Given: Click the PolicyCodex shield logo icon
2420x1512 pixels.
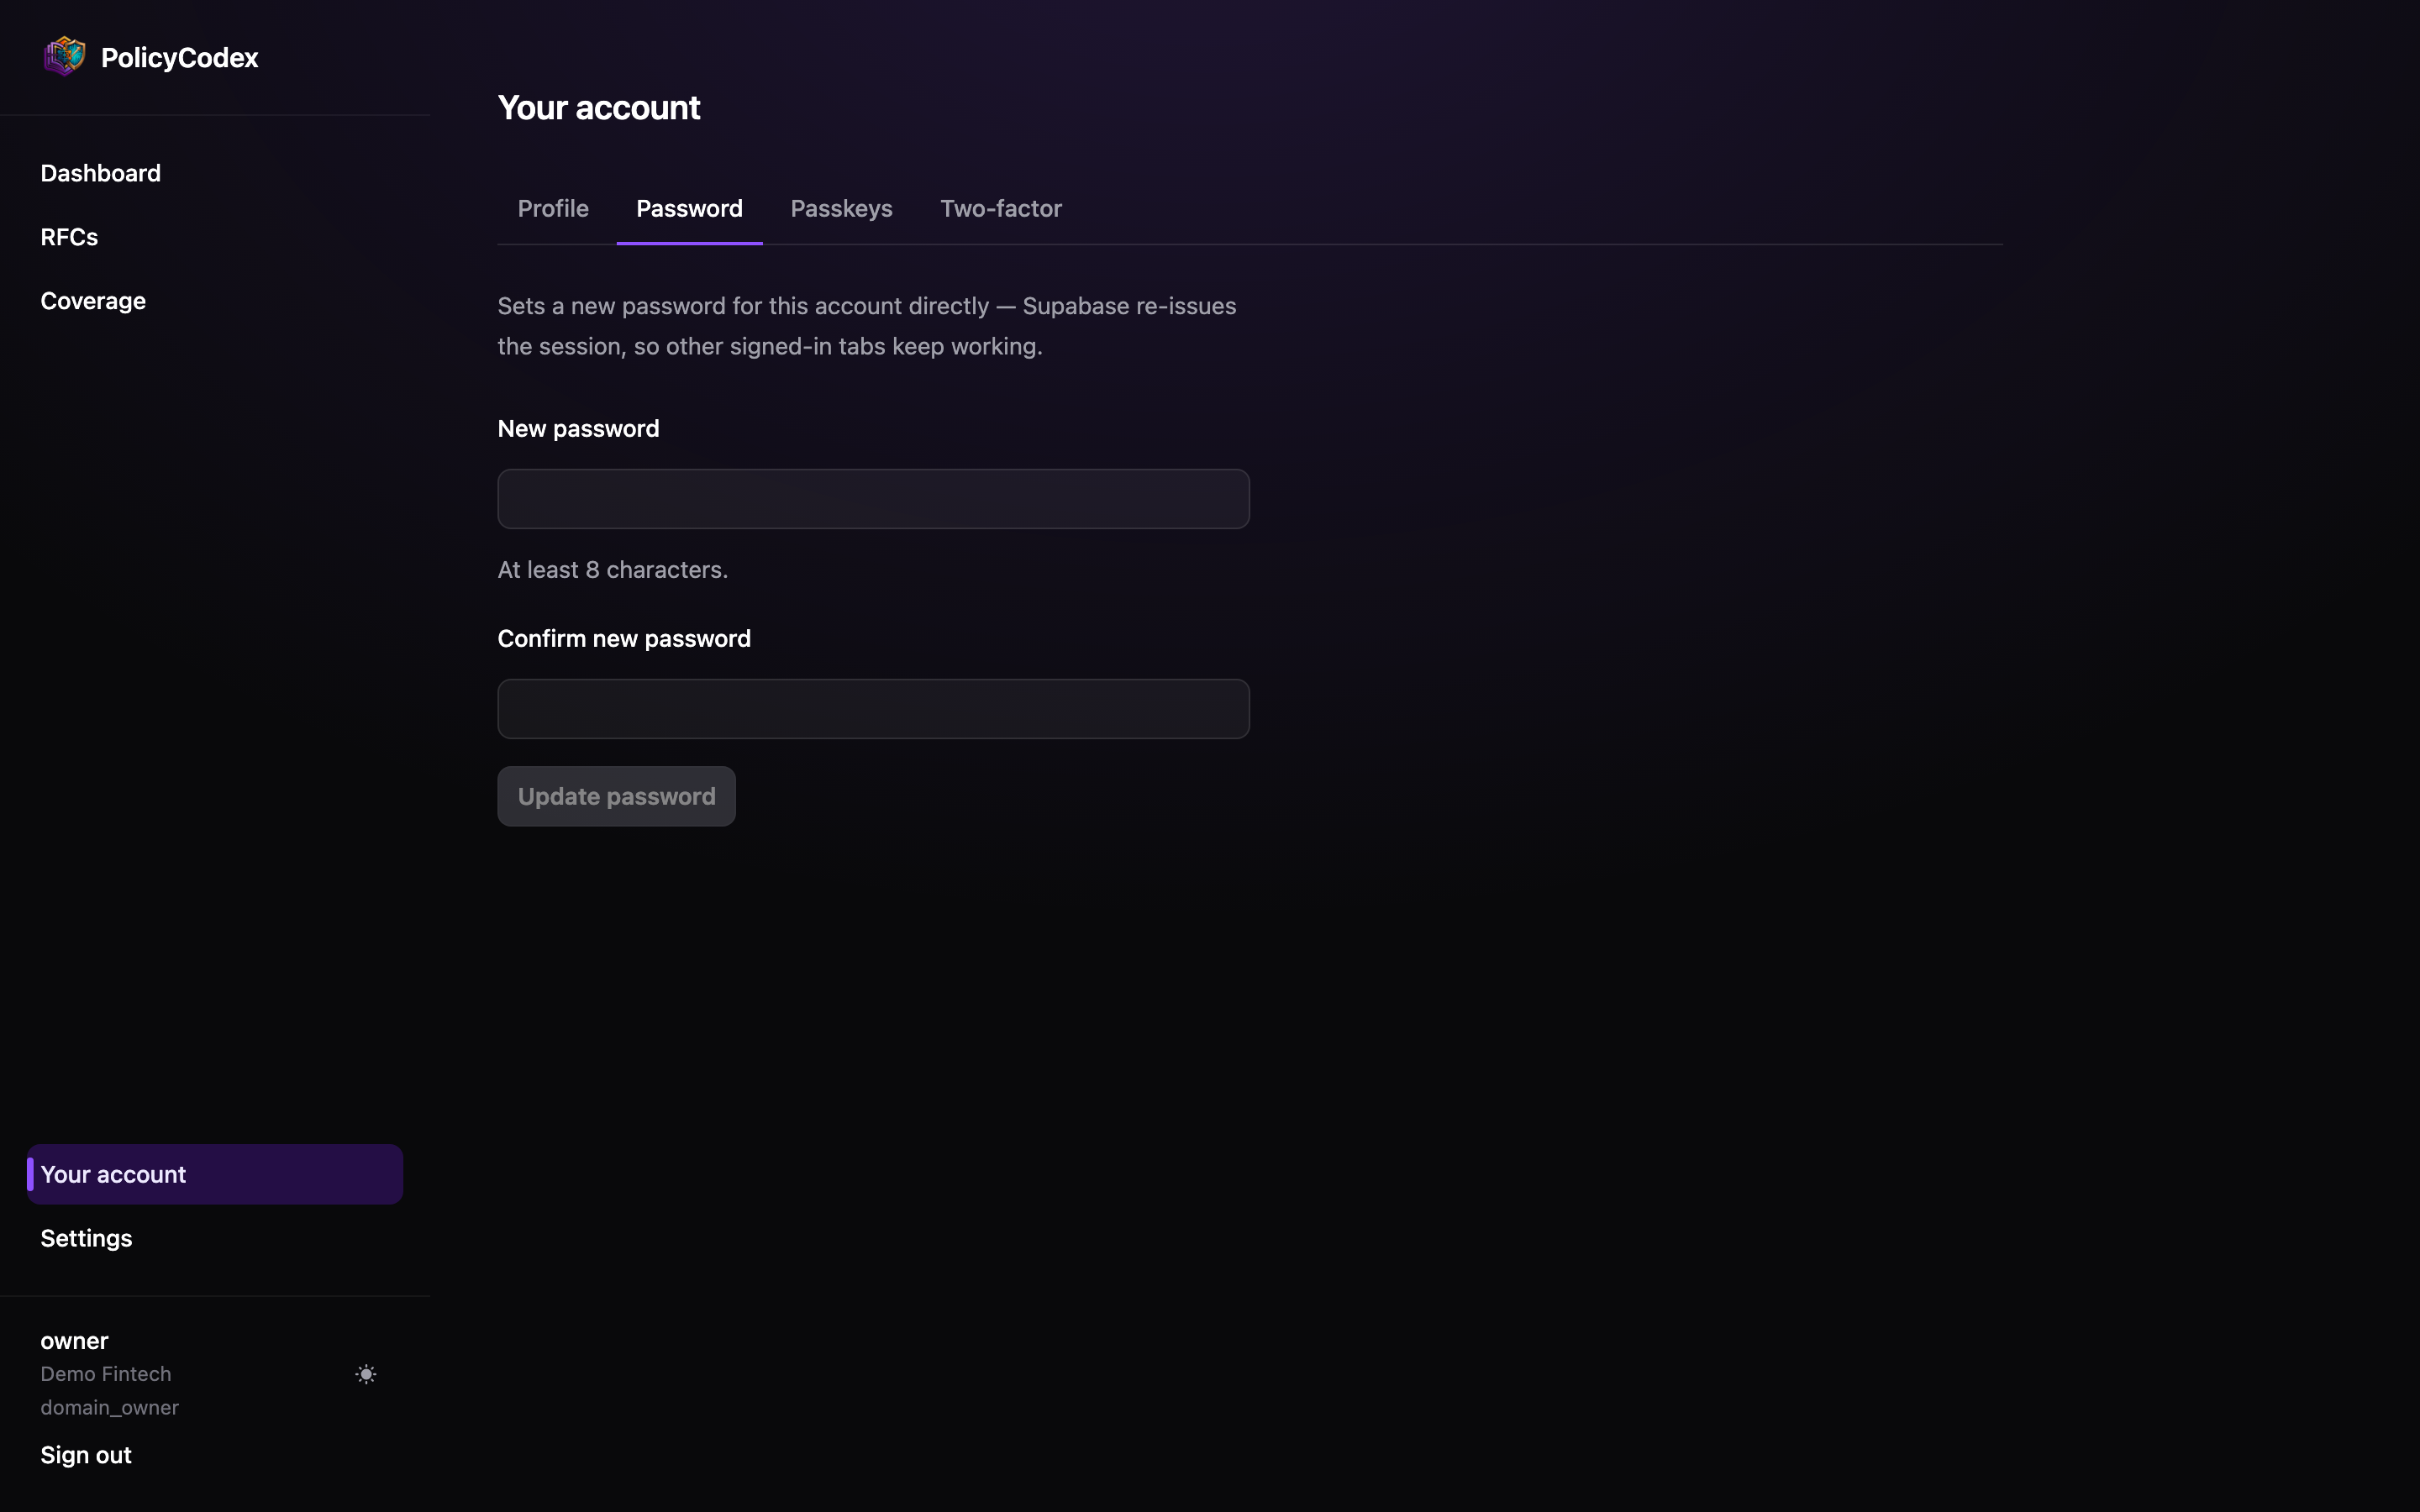Looking at the screenshot, I should click(x=65, y=57).
